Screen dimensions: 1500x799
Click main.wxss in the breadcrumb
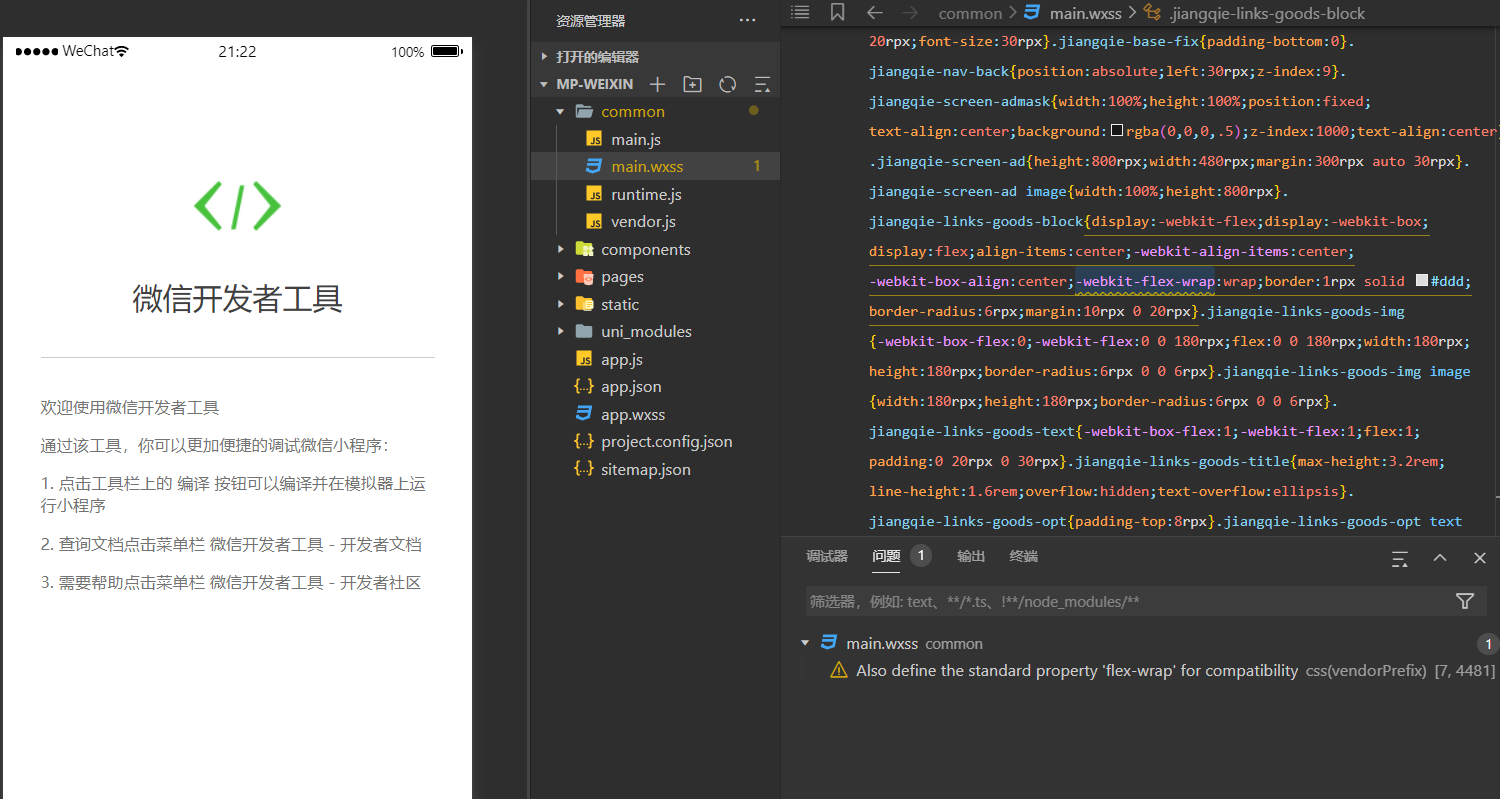[x=1085, y=13]
